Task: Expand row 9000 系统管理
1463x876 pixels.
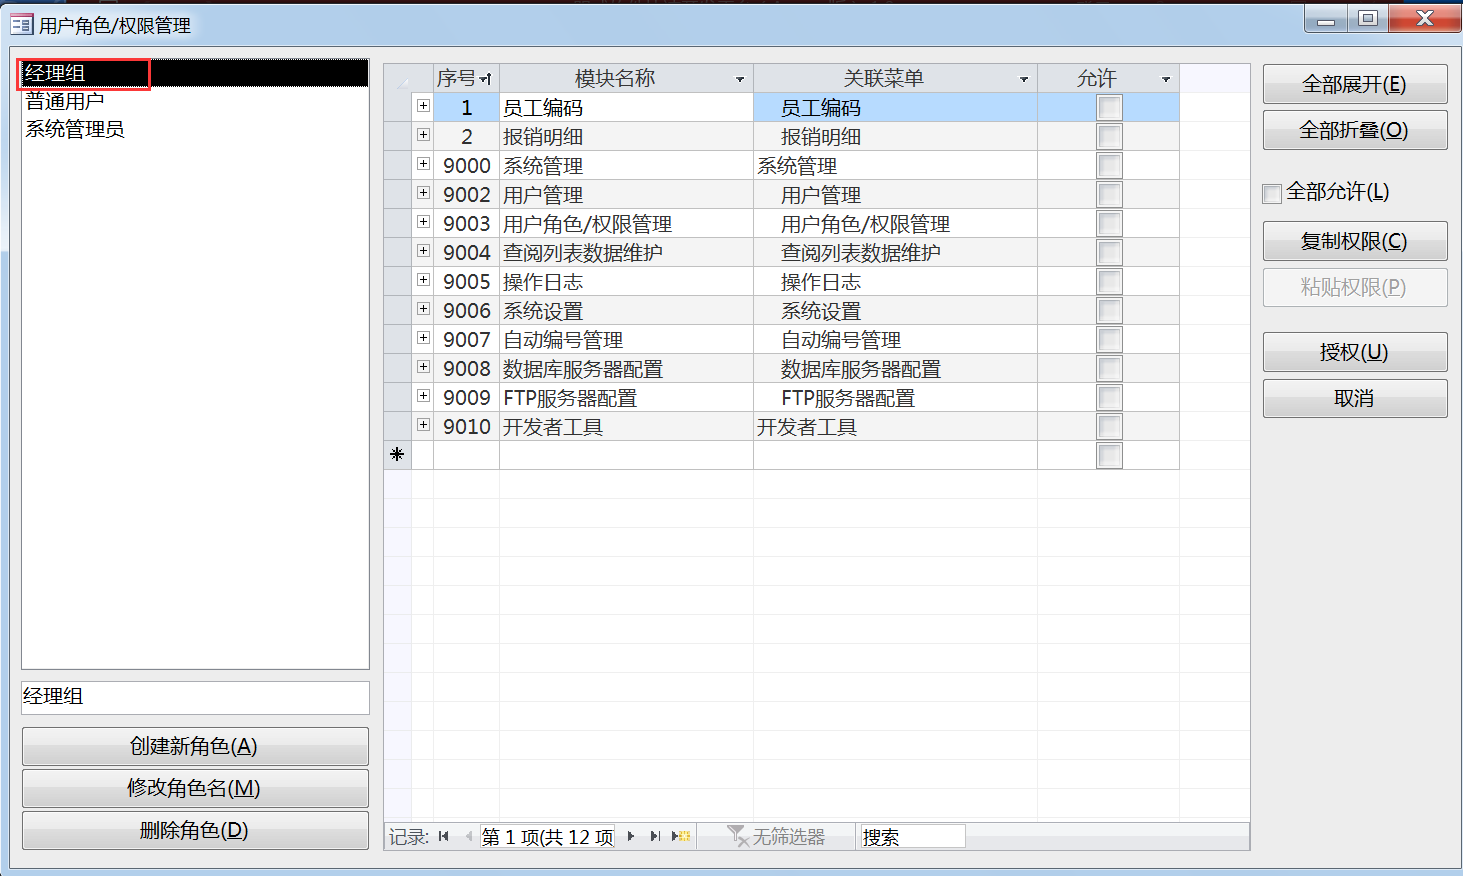Action: (x=423, y=164)
